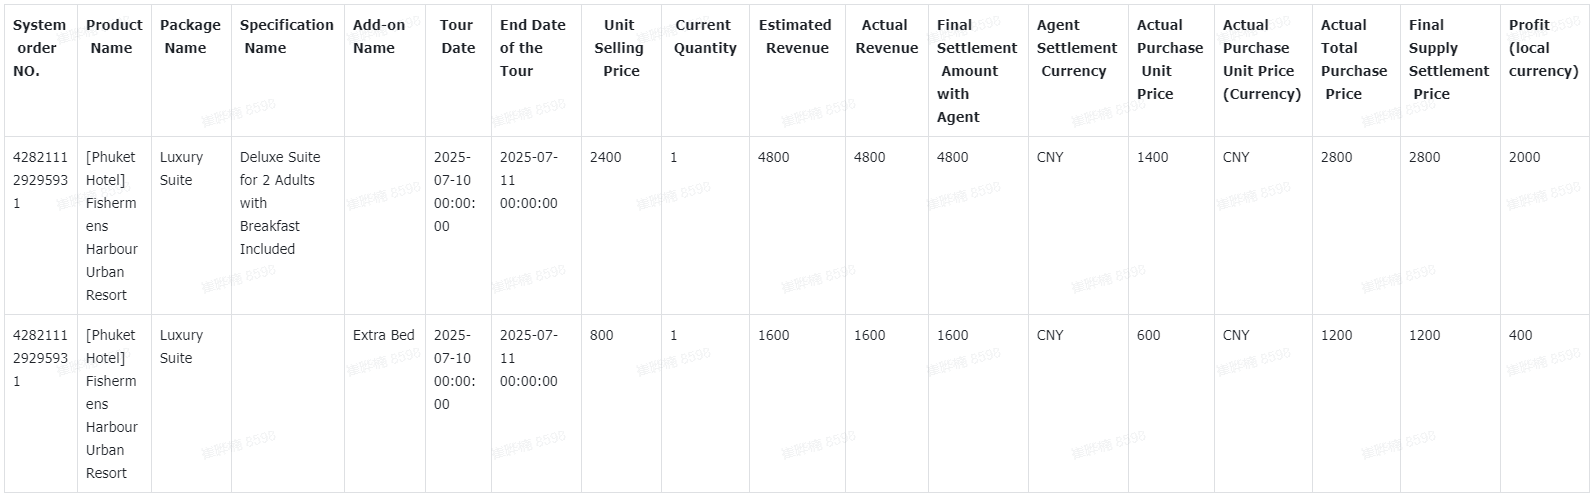
Task: Select the "Specification Name" header cell
Action: tap(287, 37)
